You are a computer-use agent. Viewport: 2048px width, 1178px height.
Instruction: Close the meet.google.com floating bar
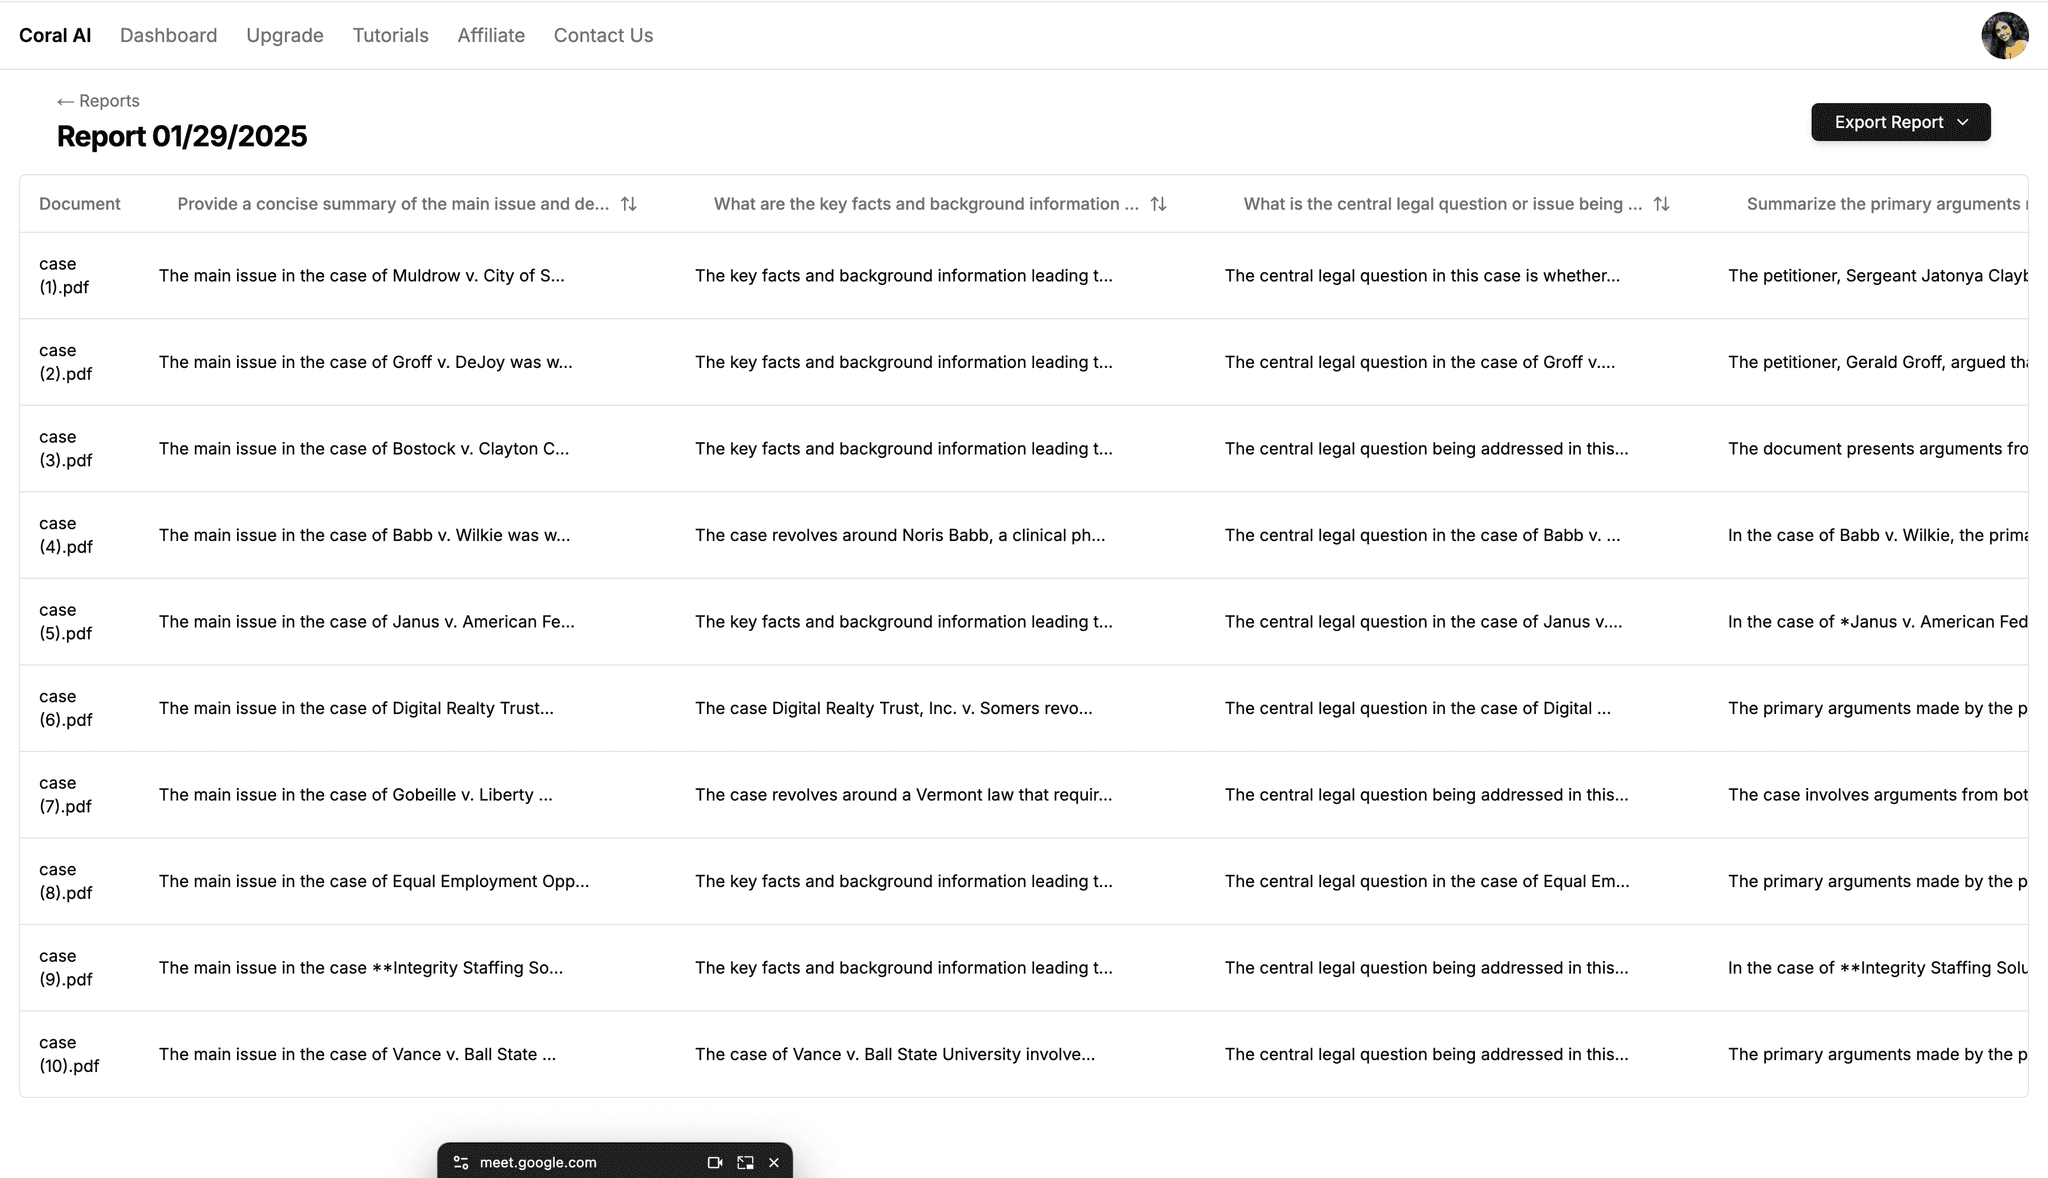pyautogui.click(x=773, y=1162)
